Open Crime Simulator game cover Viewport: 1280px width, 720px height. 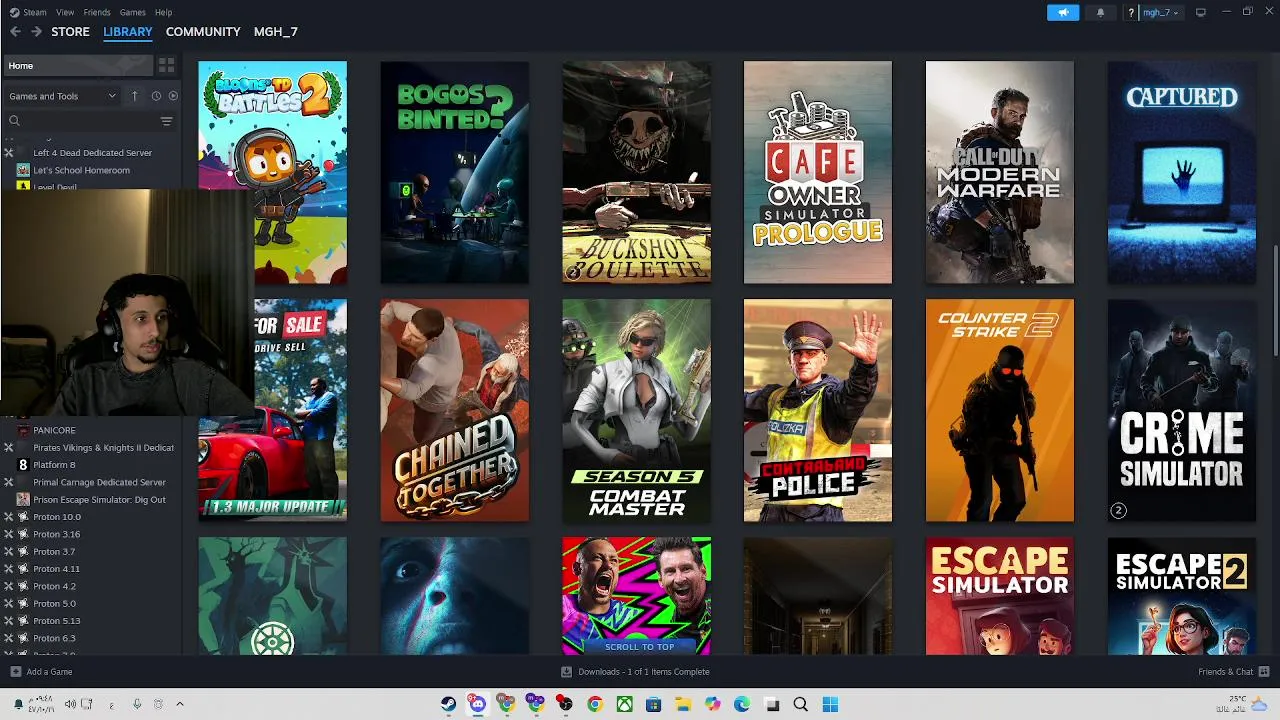coord(1182,410)
